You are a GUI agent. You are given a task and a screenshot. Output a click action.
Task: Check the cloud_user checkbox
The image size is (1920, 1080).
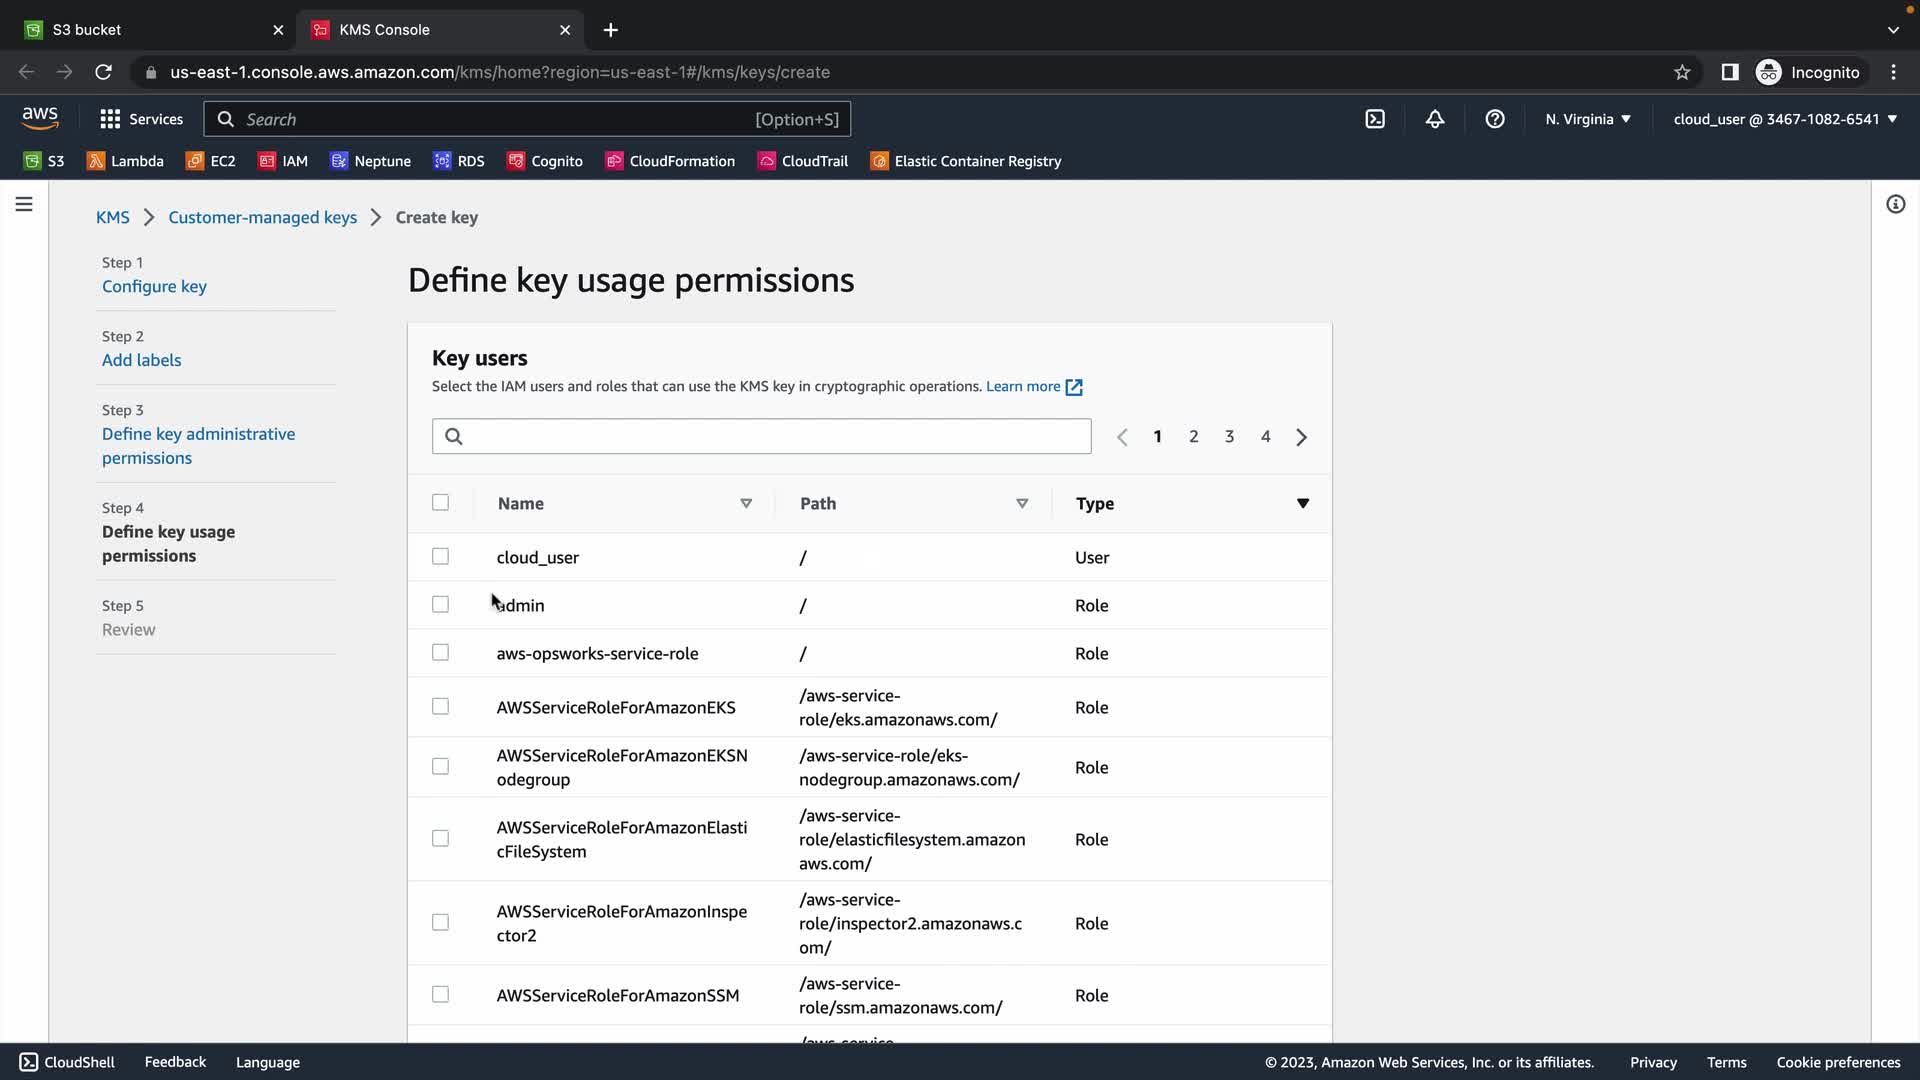(440, 557)
